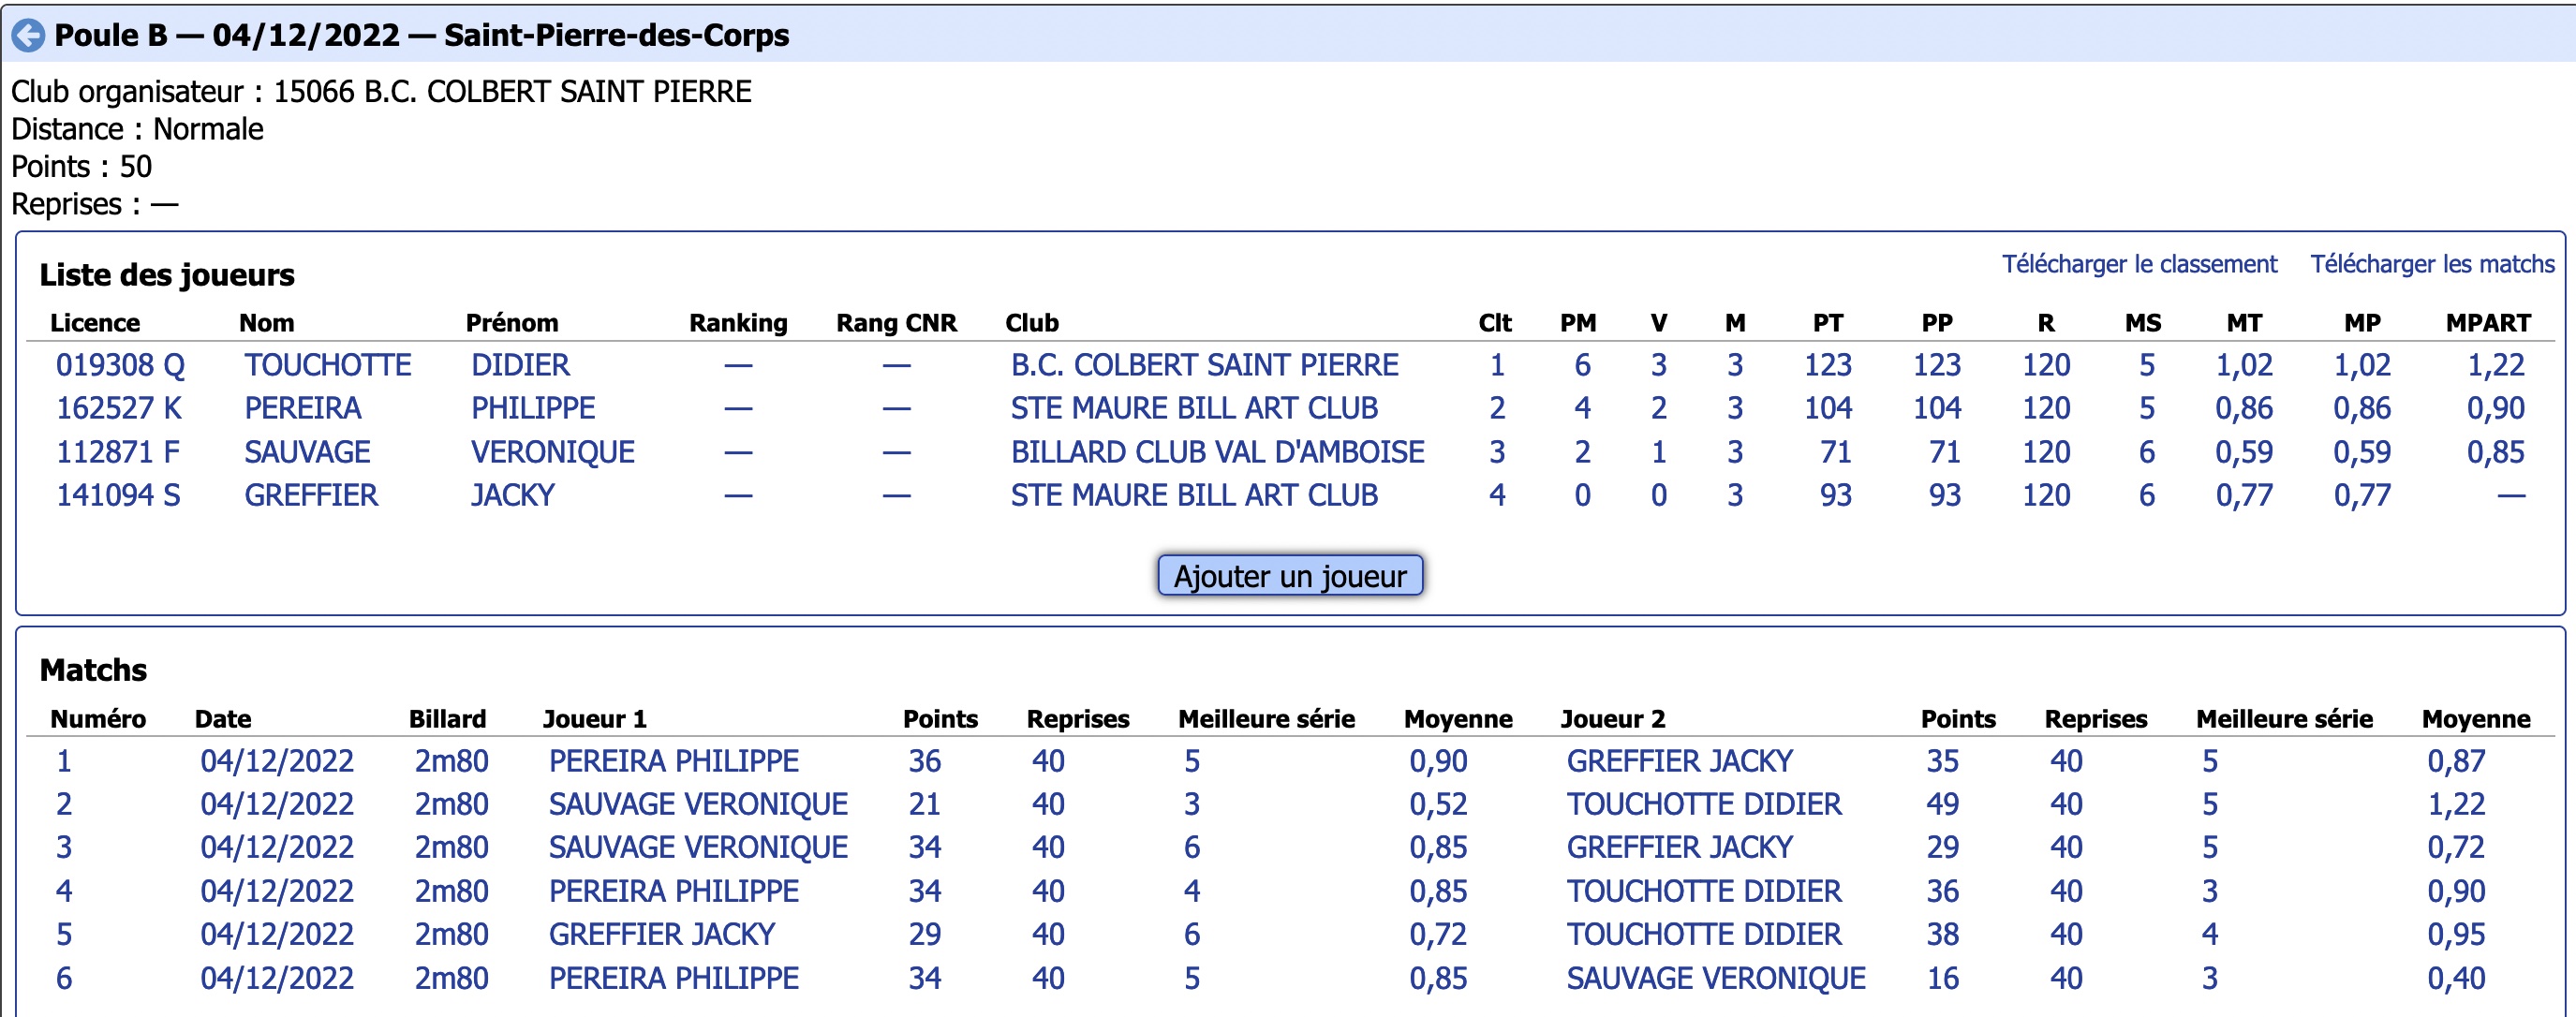Click Poule B page title
Image resolution: width=2576 pixels, height=1017 pixels.
click(421, 36)
